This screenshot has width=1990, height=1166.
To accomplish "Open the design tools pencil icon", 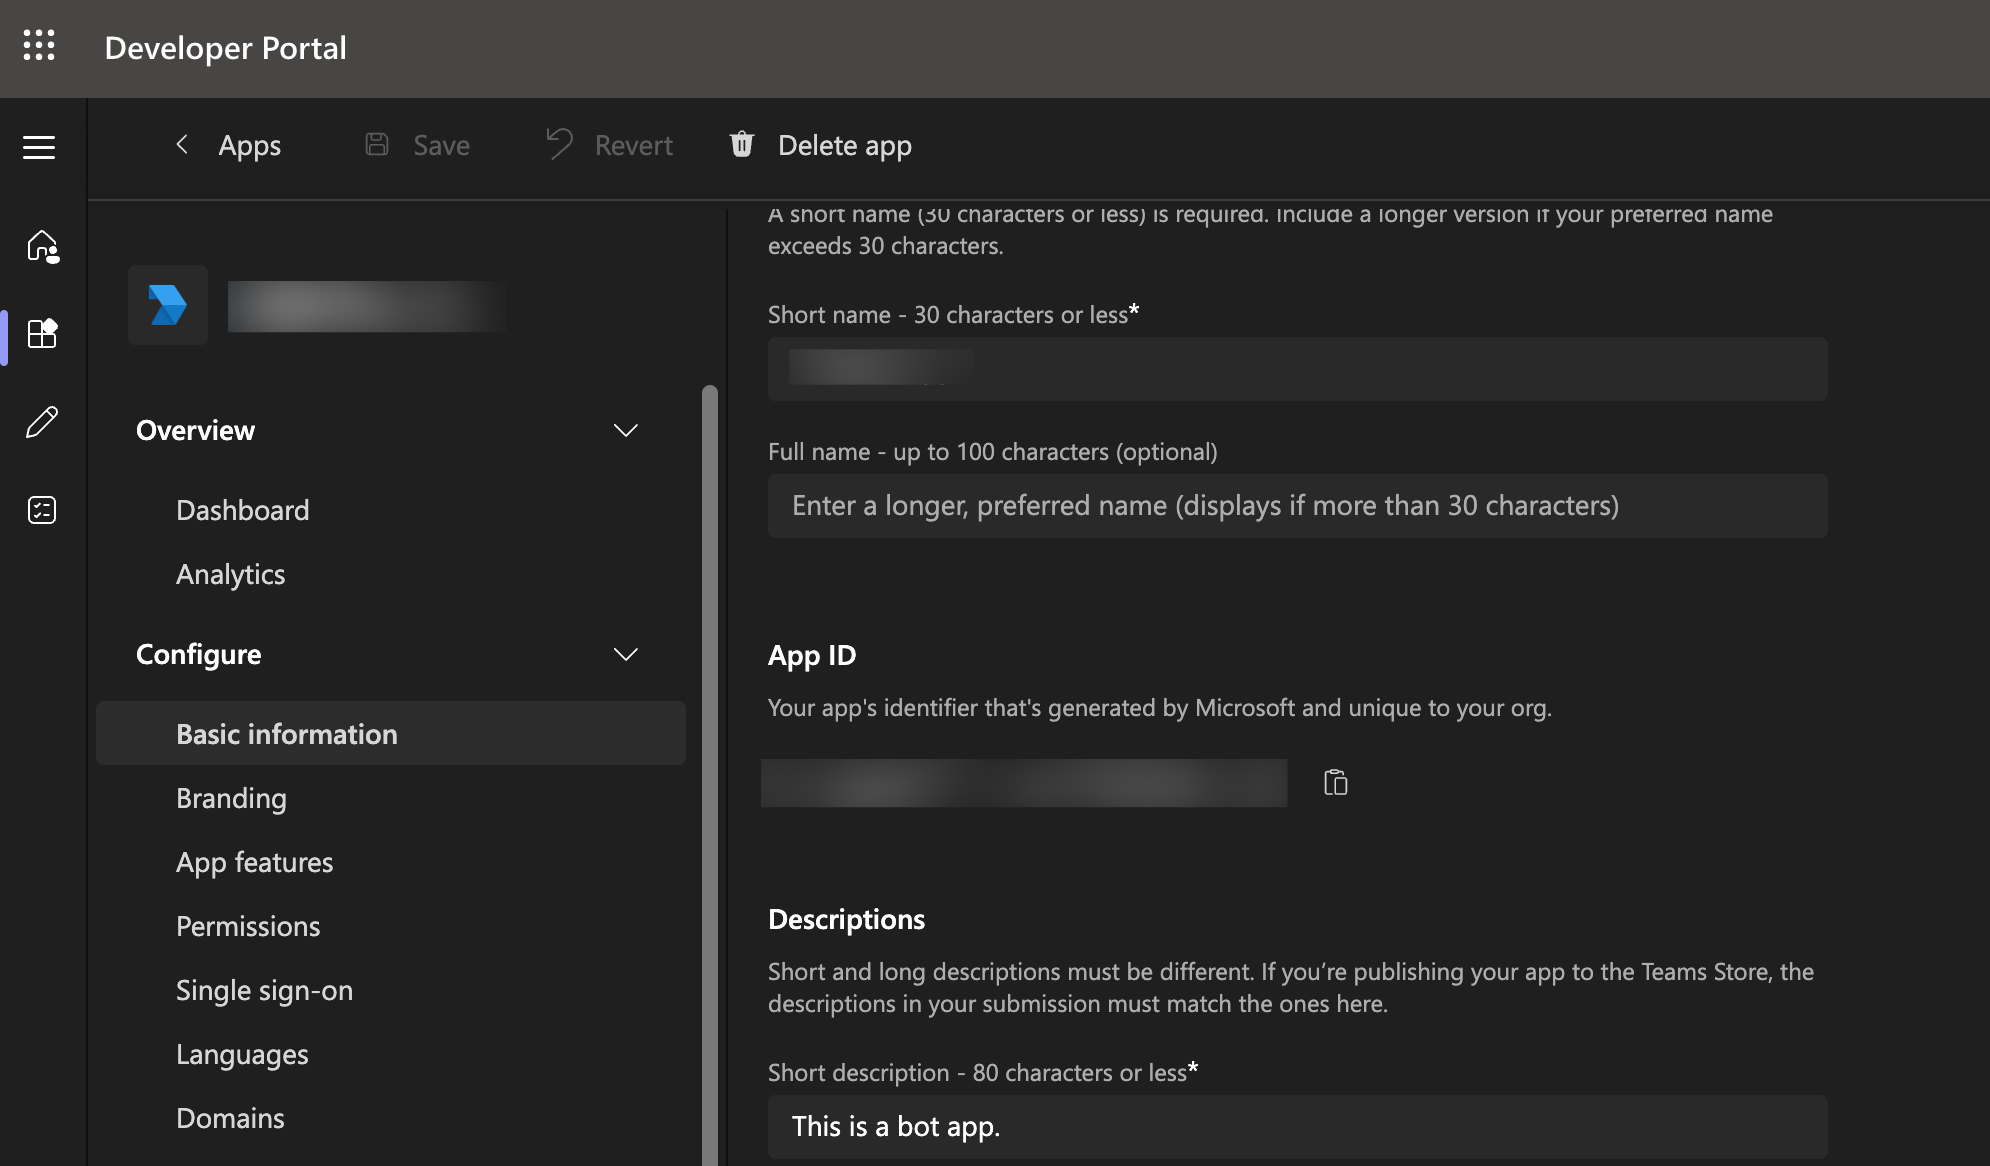I will [x=42, y=422].
